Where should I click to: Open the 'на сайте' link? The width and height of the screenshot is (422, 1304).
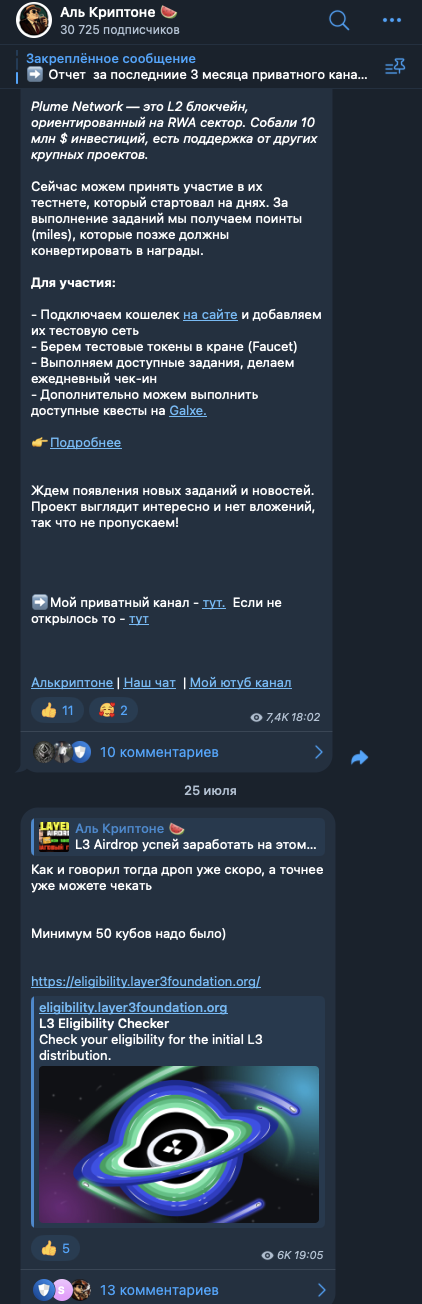point(210,314)
